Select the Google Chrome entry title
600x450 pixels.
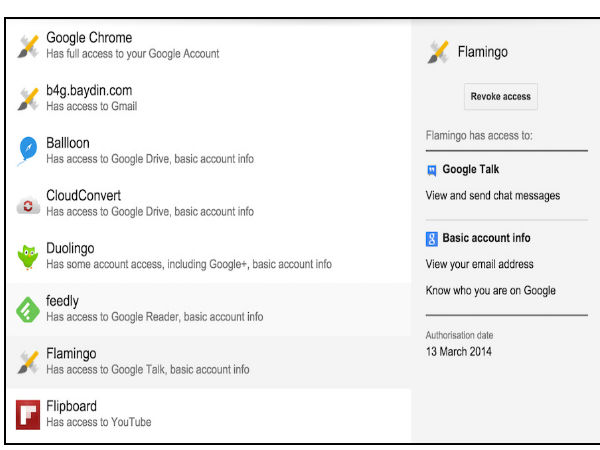(x=89, y=38)
